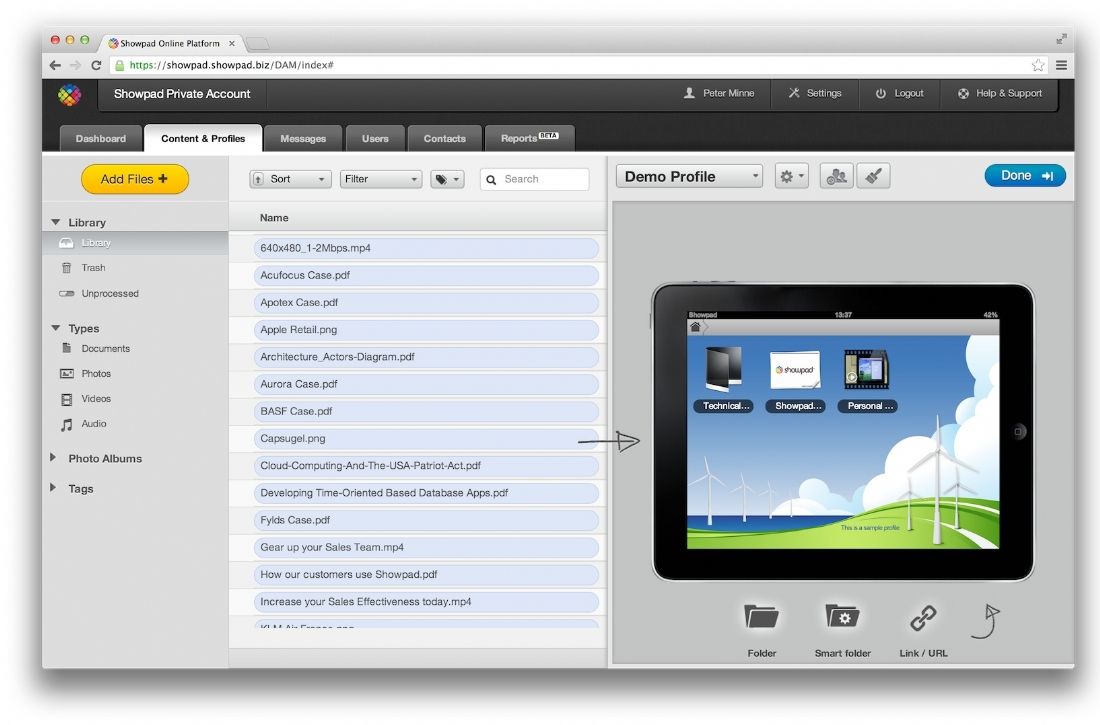Collapse the Types section triangle
This screenshot has width=1100, height=725.
(x=55, y=328)
